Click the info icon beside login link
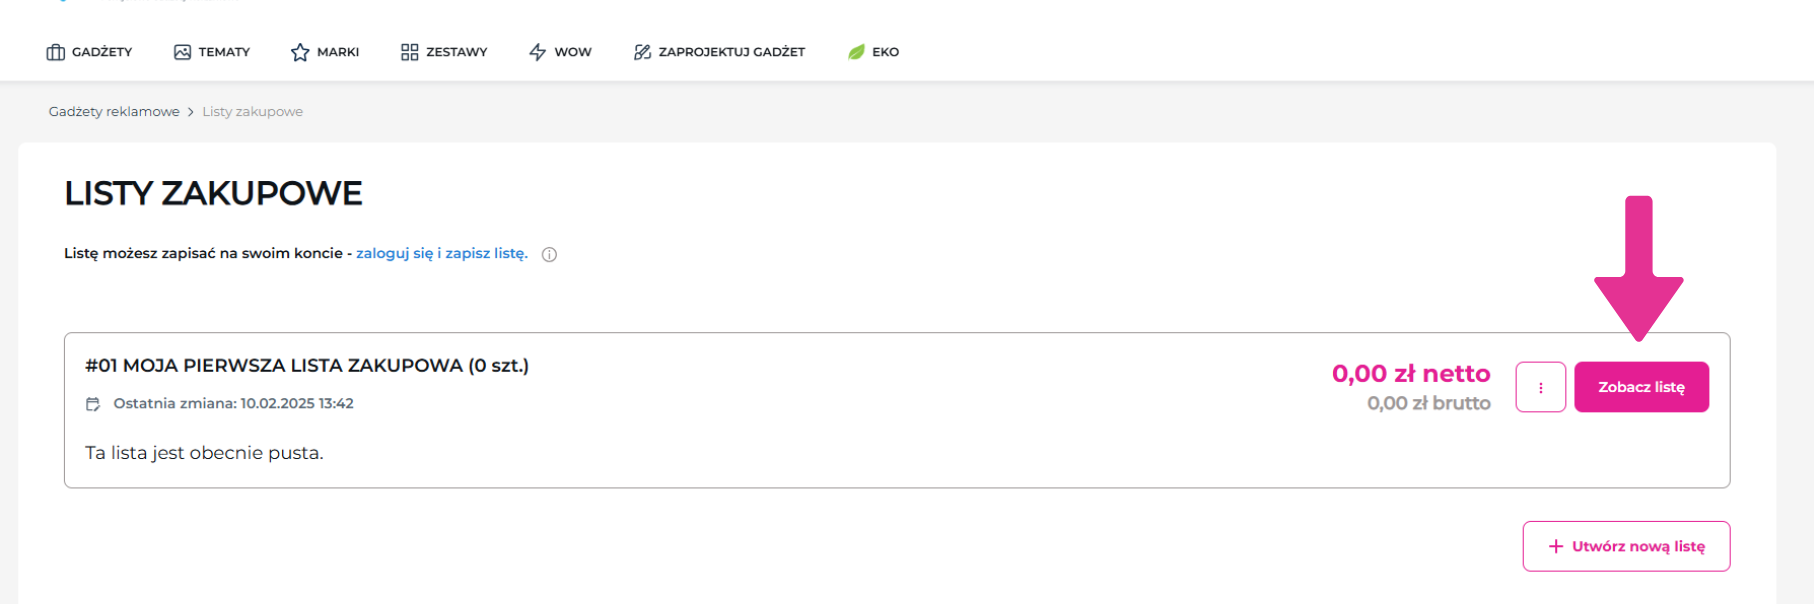The width and height of the screenshot is (1814, 604). pyautogui.click(x=549, y=254)
